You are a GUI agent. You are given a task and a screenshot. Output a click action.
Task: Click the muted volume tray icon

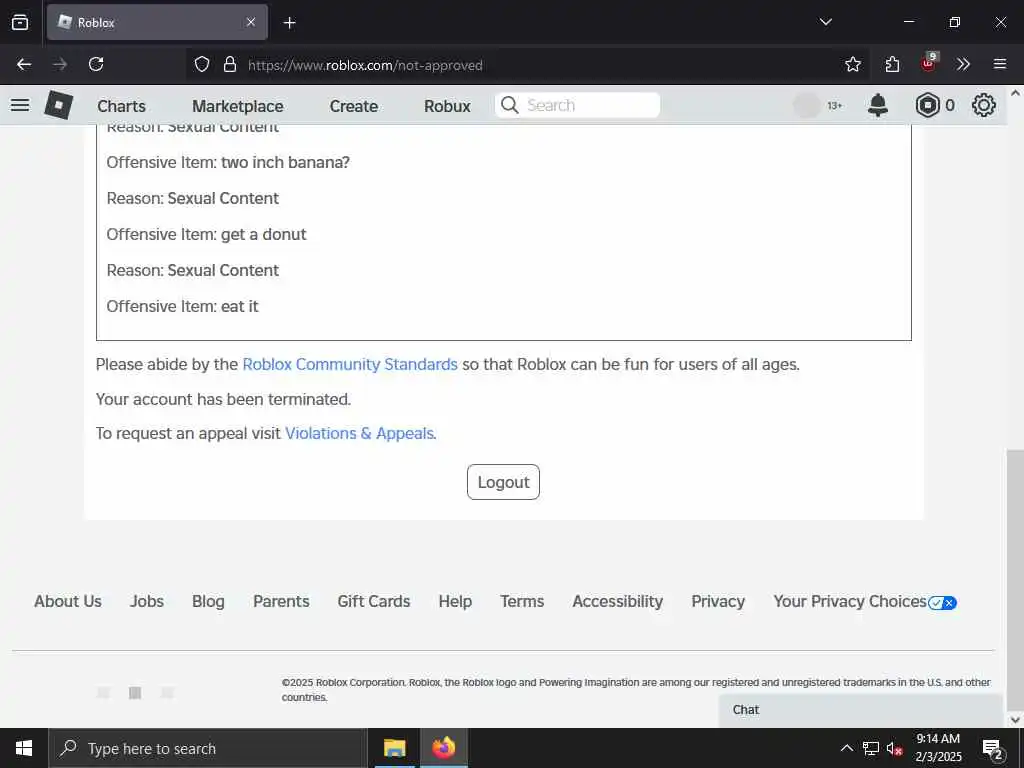tap(895, 748)
